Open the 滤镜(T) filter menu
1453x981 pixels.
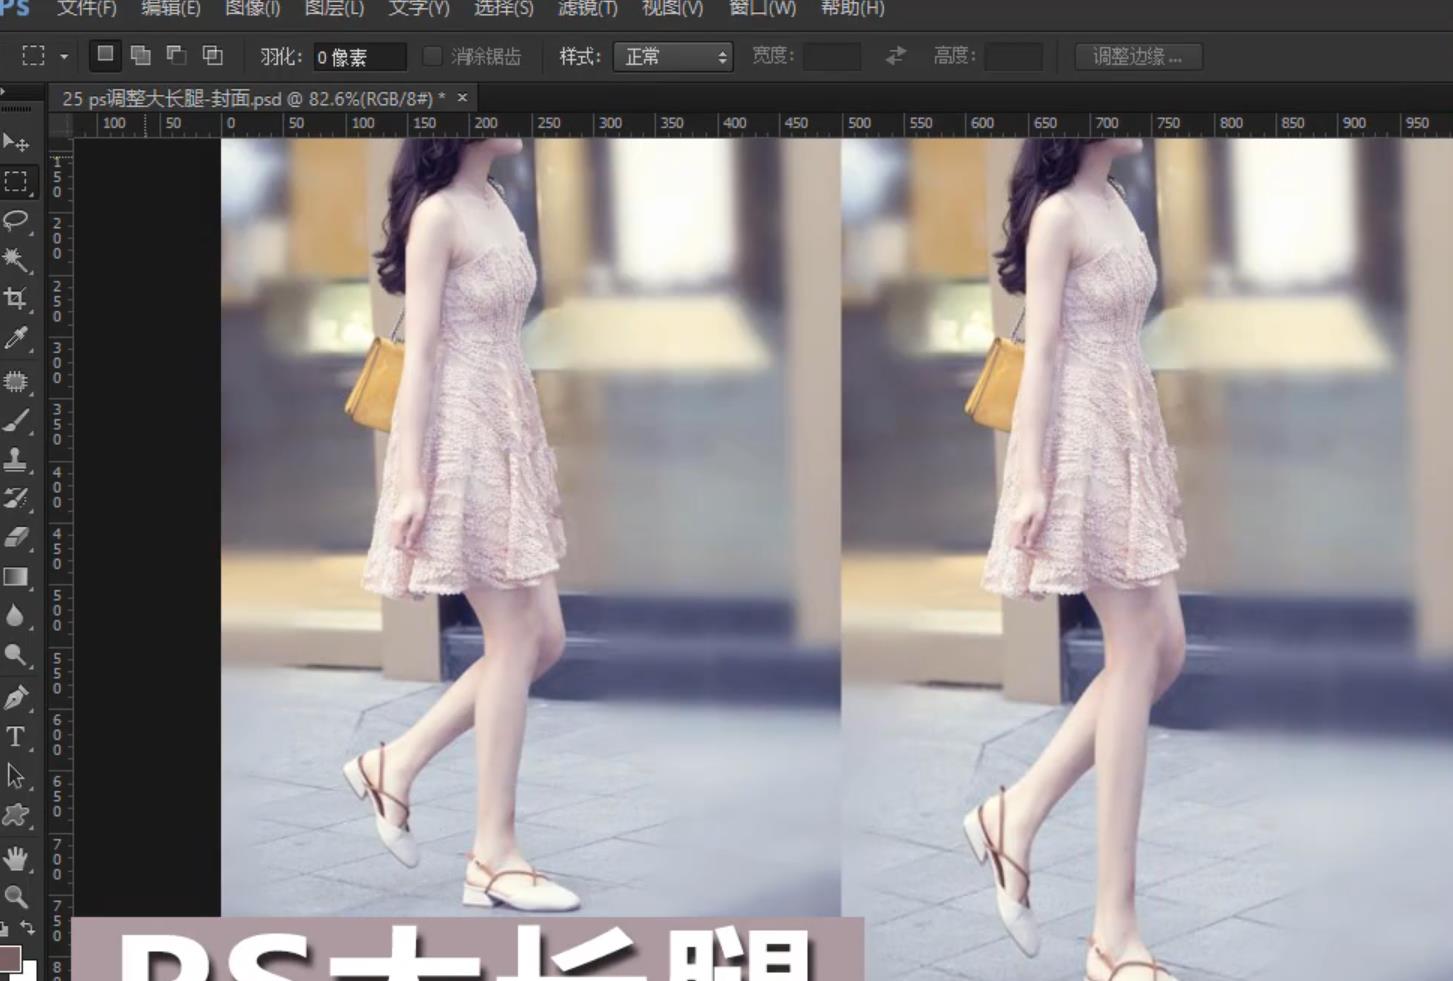click(x=587, y=9)
